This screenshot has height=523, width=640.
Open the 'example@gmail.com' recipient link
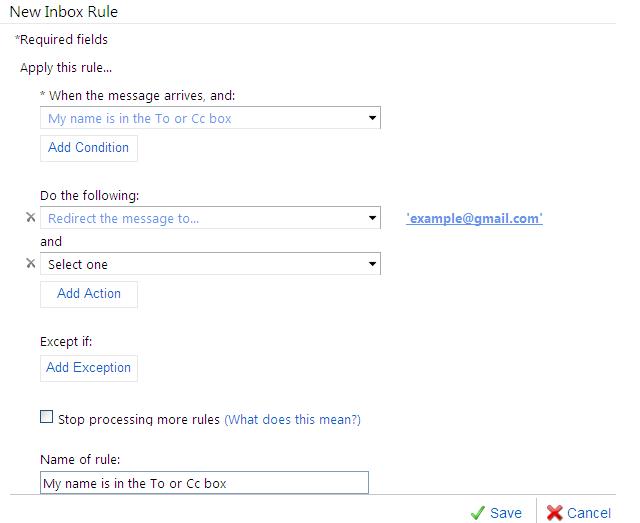pyautogui.click(x=474, y=218)
